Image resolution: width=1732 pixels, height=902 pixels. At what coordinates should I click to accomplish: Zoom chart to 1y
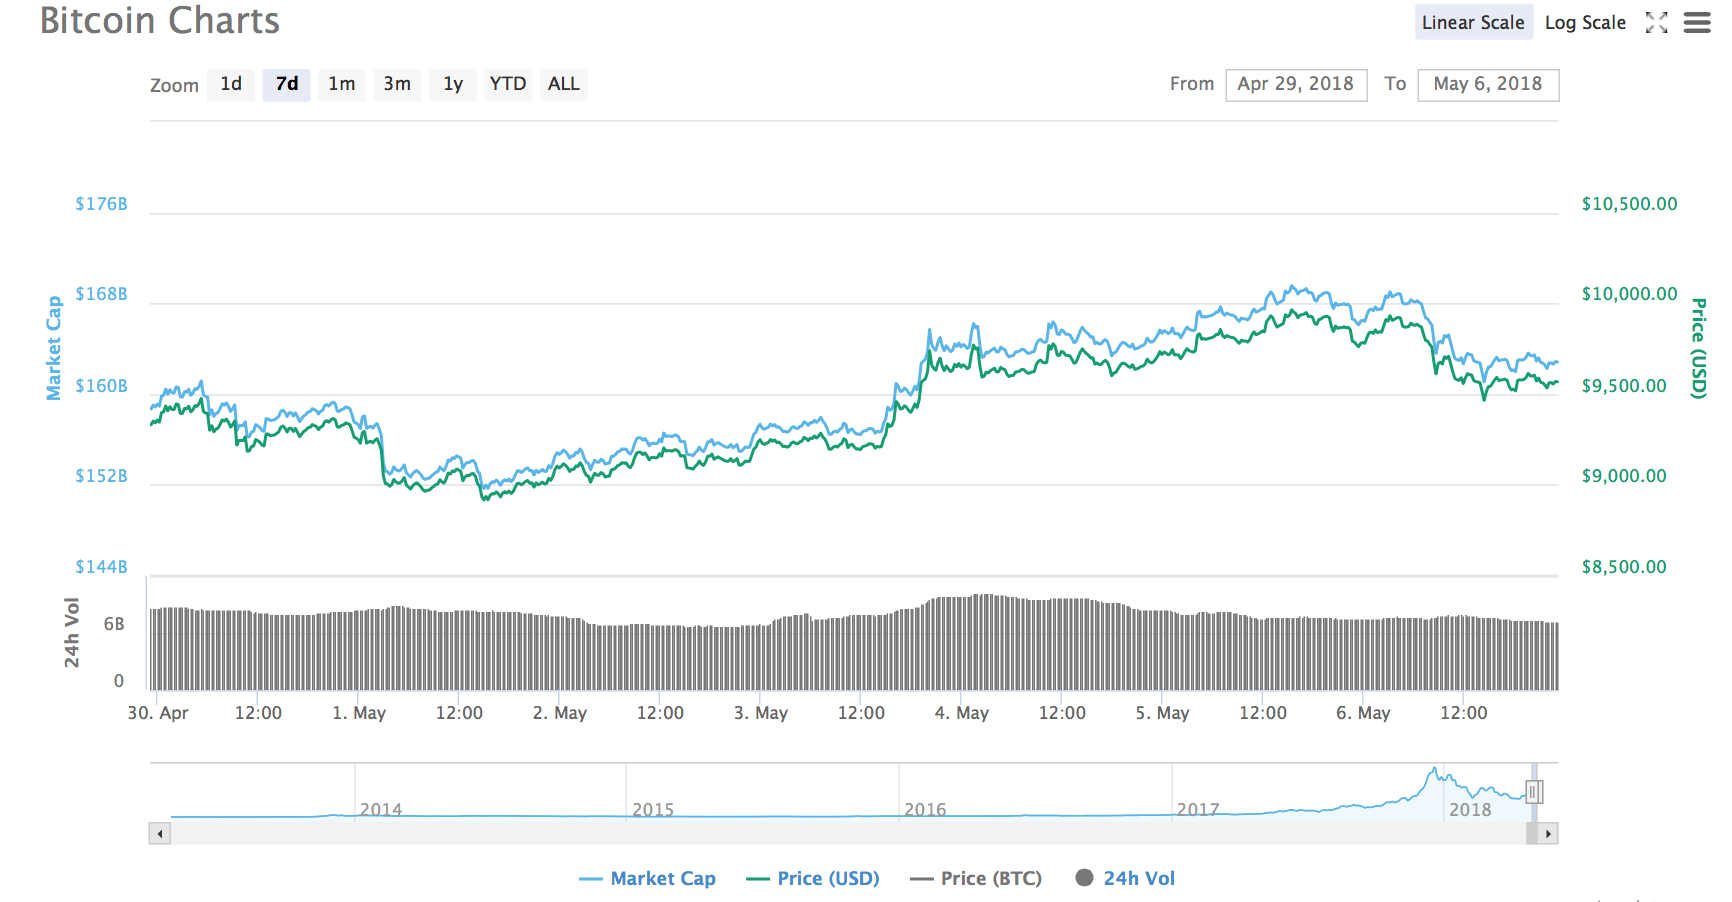[x=453, y=84]
